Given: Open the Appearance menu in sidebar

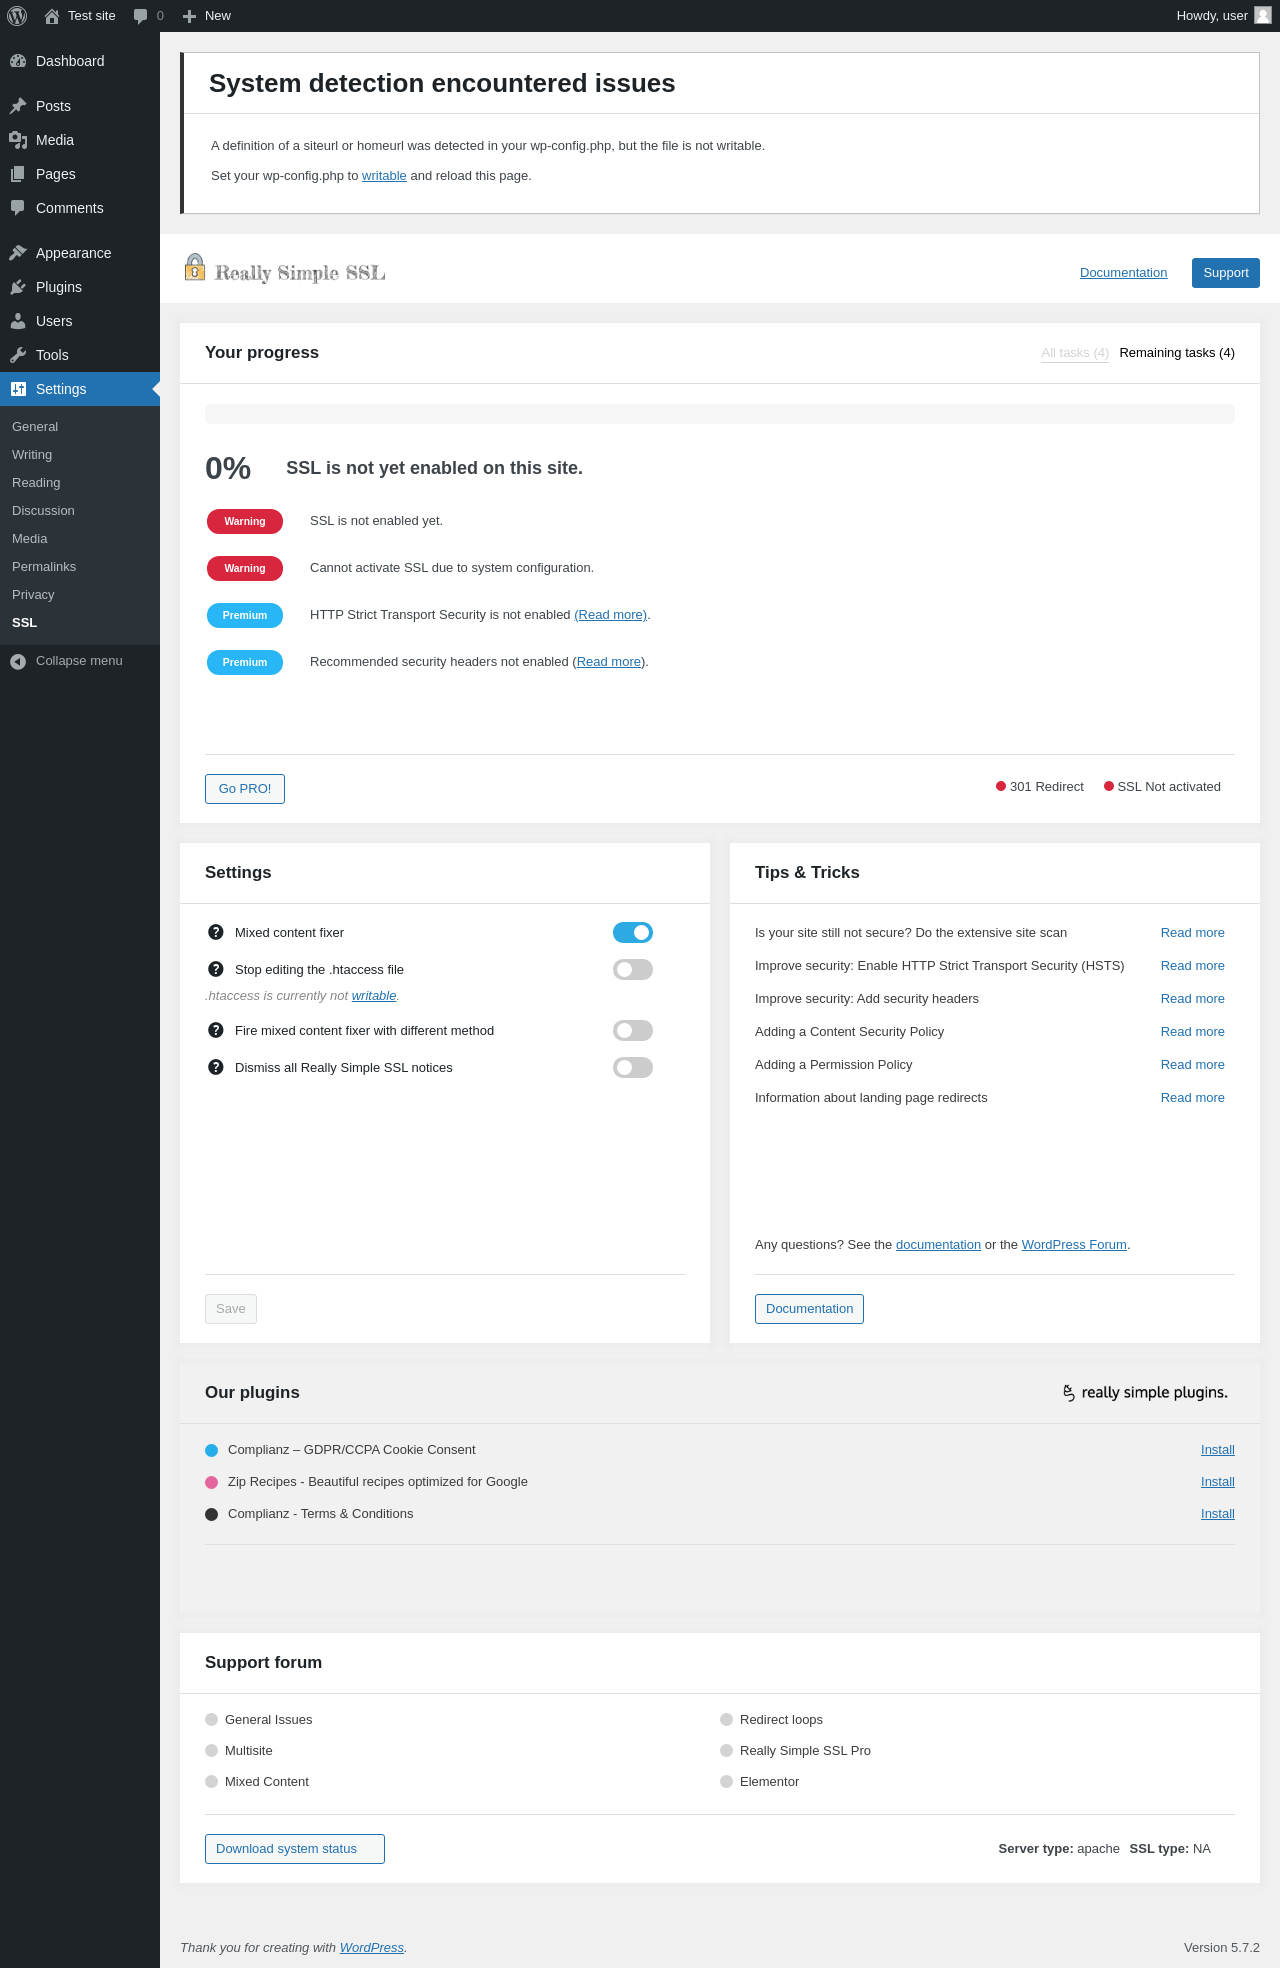Looking at the screenshot, I should coord(73,253).
